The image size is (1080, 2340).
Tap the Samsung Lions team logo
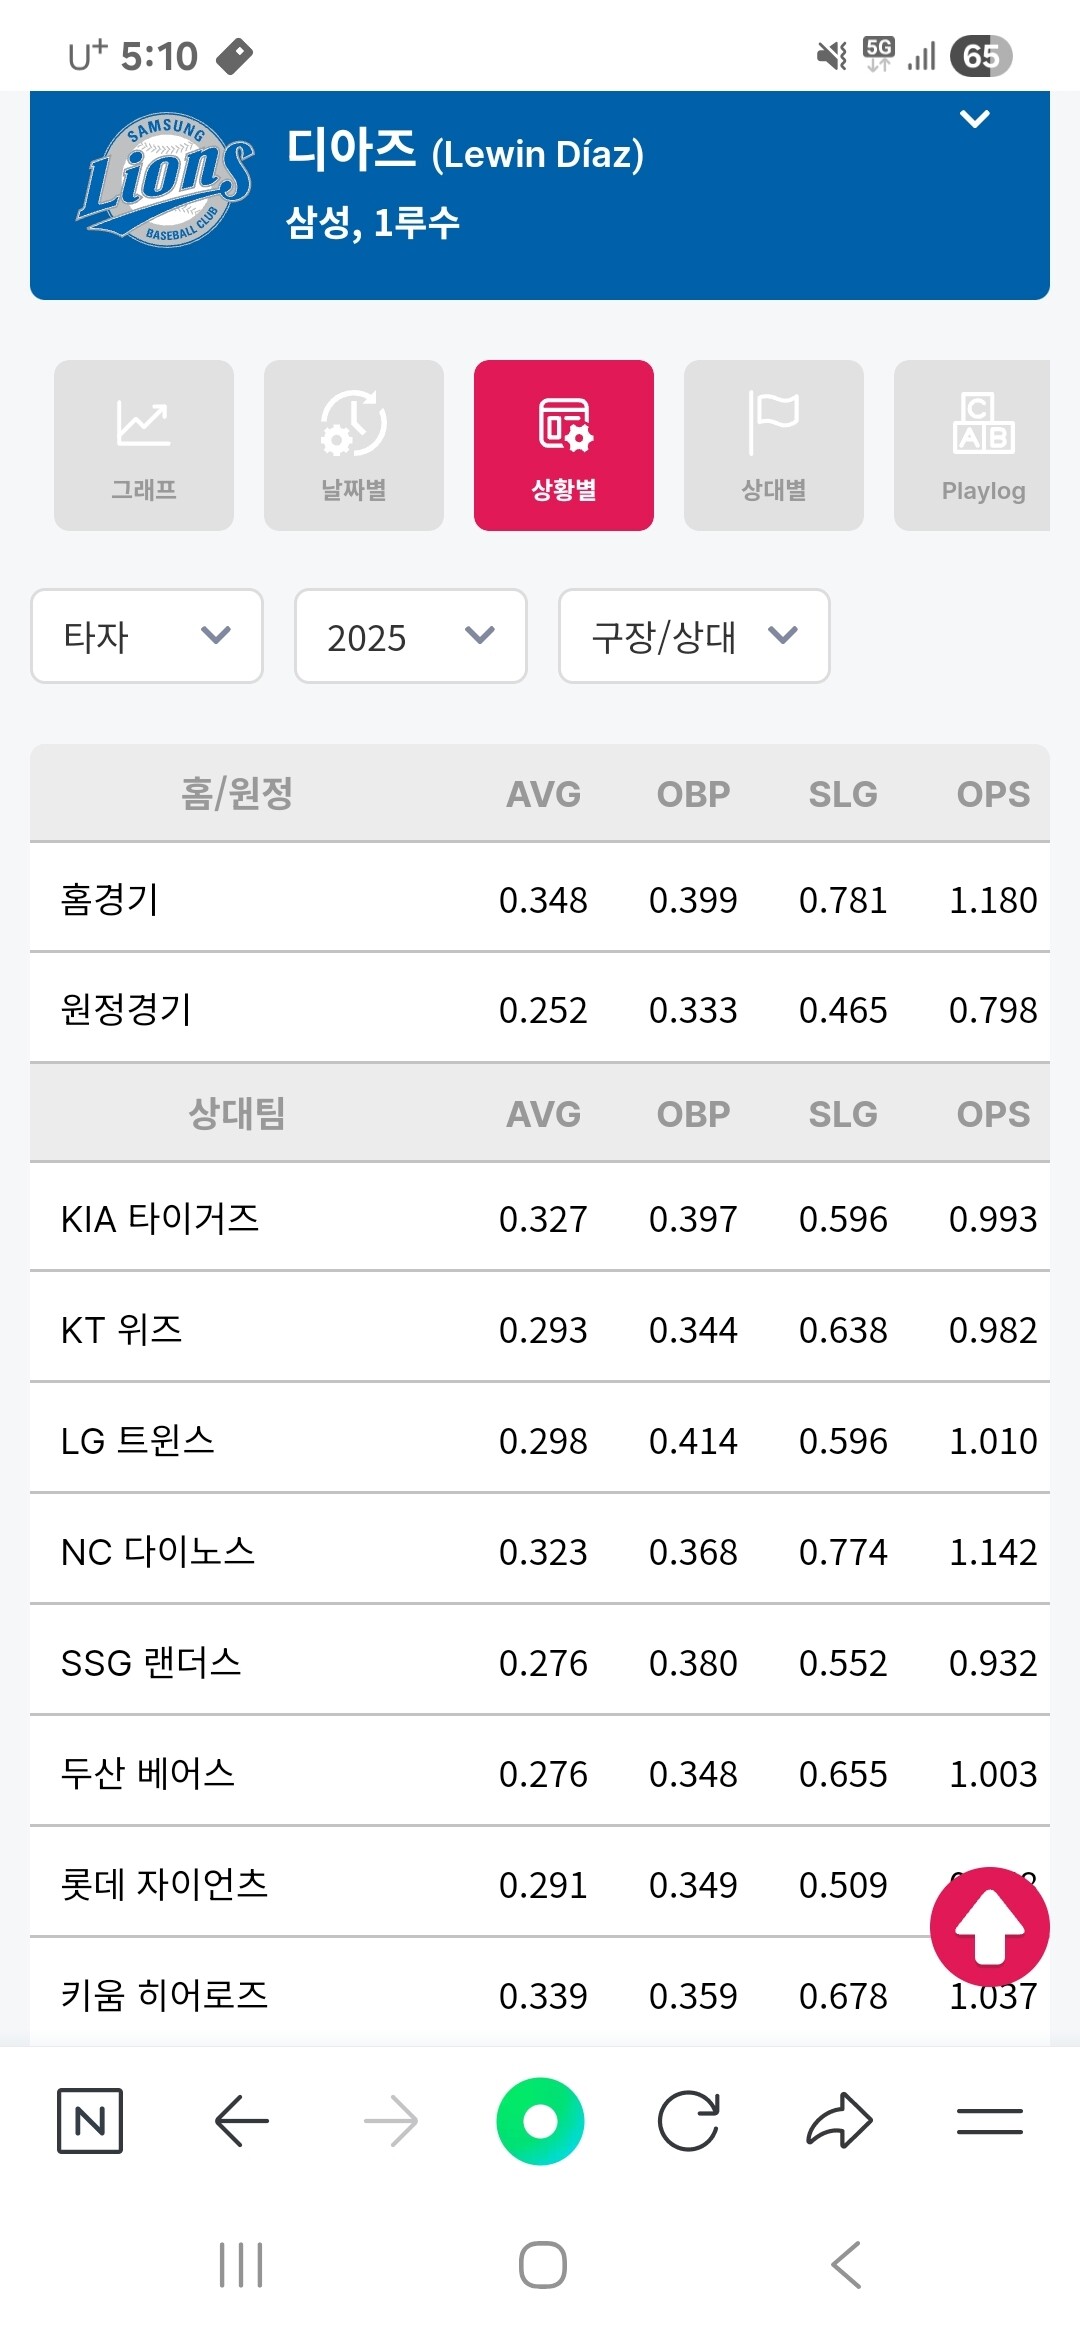pos(166,180)
